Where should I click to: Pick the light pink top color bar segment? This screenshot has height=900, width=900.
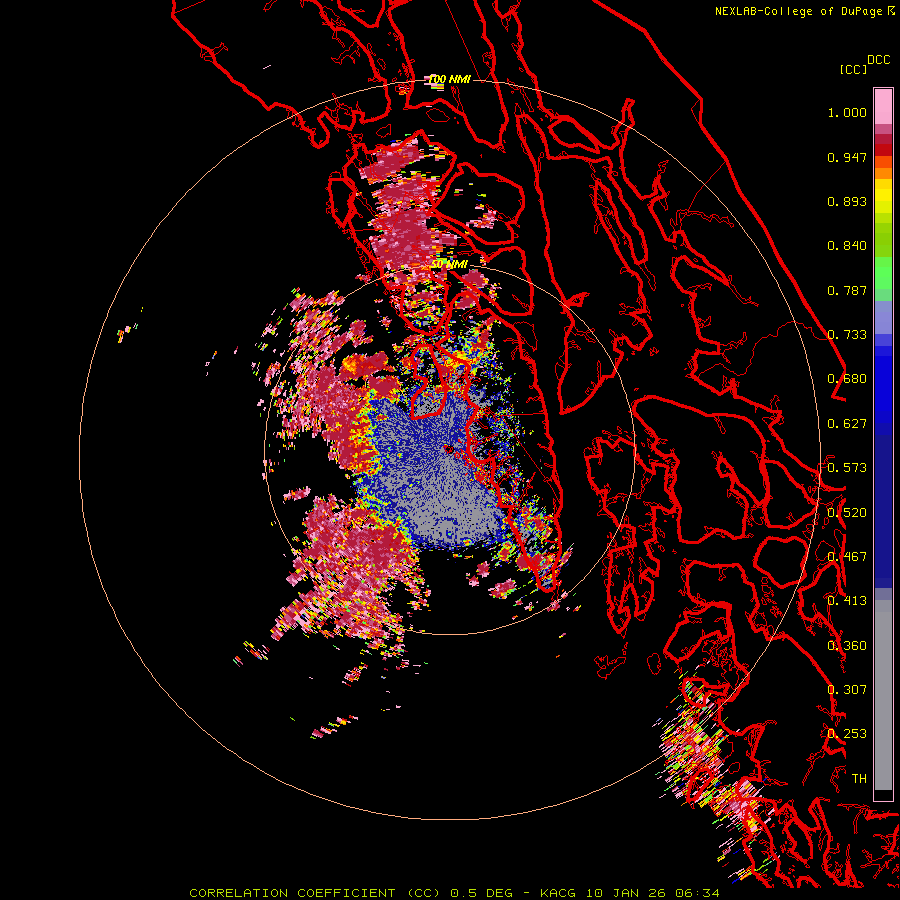(883, 106)
